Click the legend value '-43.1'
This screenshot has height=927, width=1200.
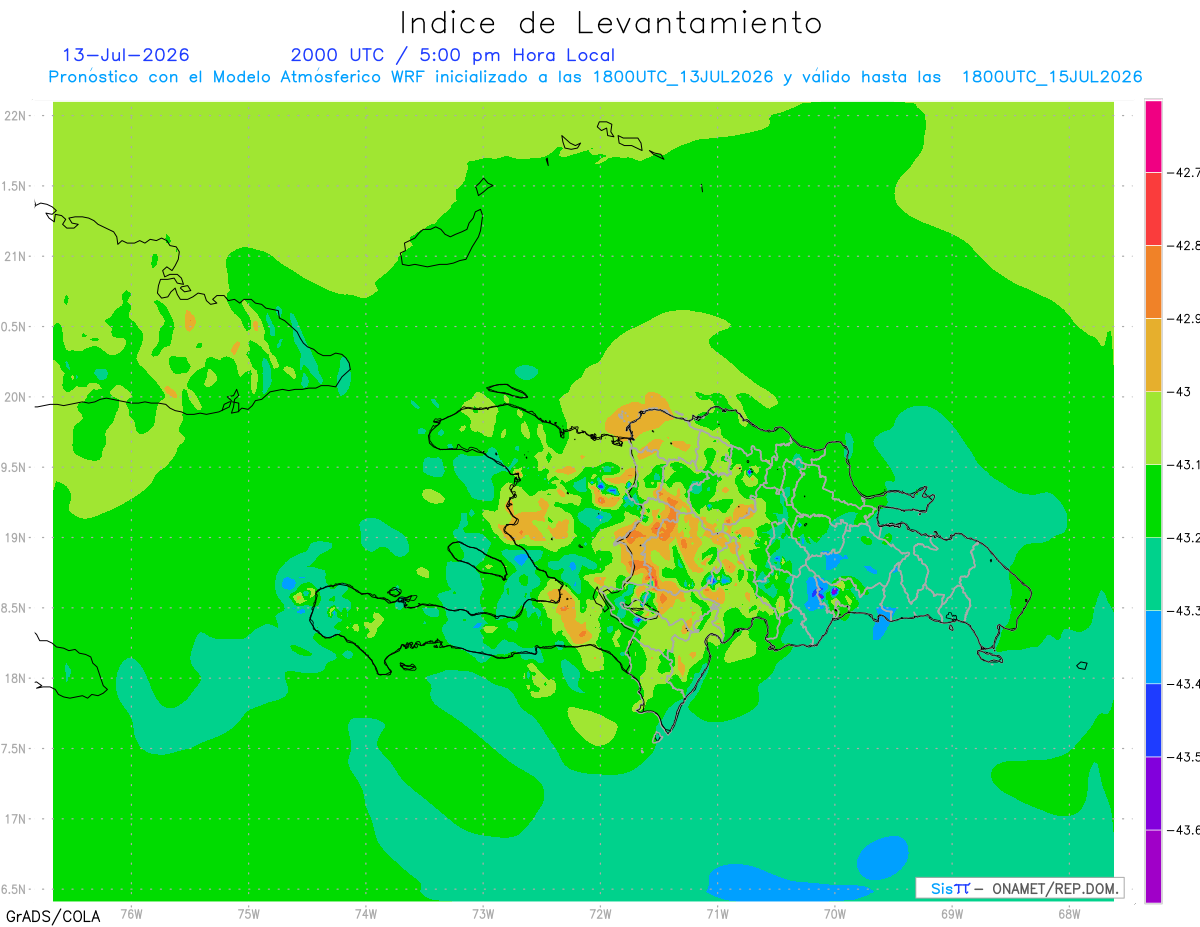pos(1185,465)
